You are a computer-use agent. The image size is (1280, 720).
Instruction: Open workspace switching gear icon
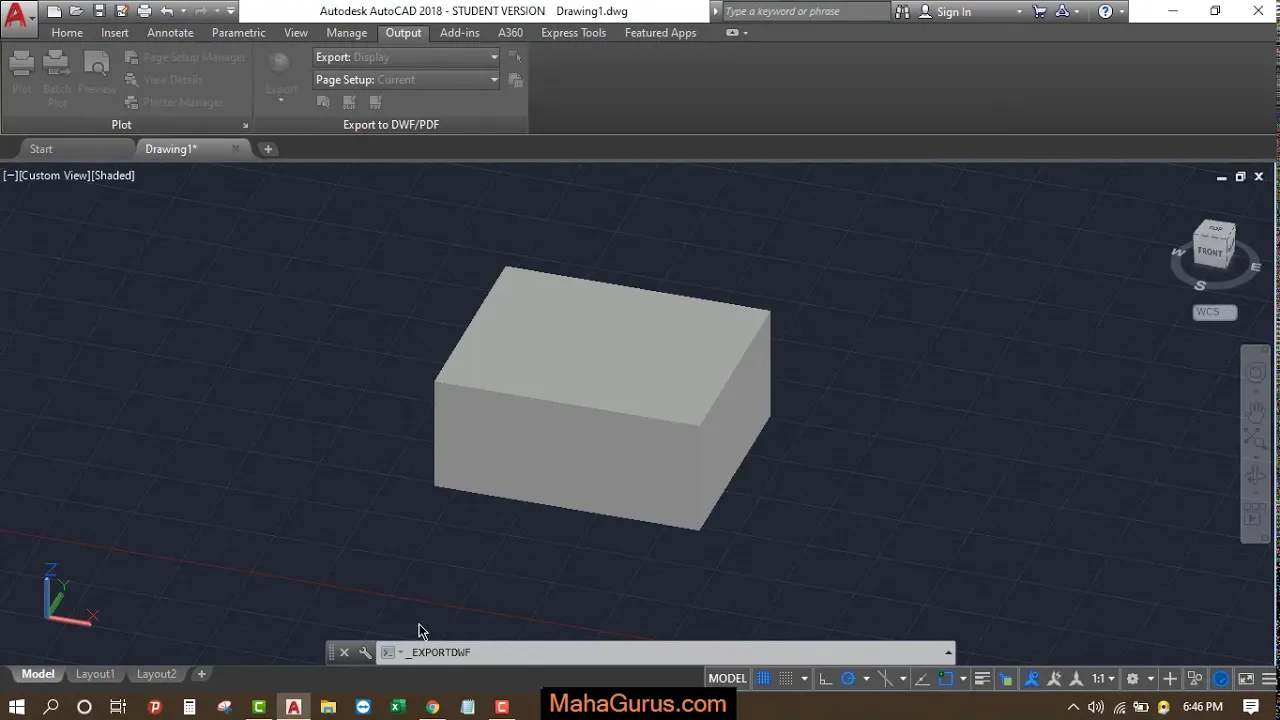tap(1132, 678)
